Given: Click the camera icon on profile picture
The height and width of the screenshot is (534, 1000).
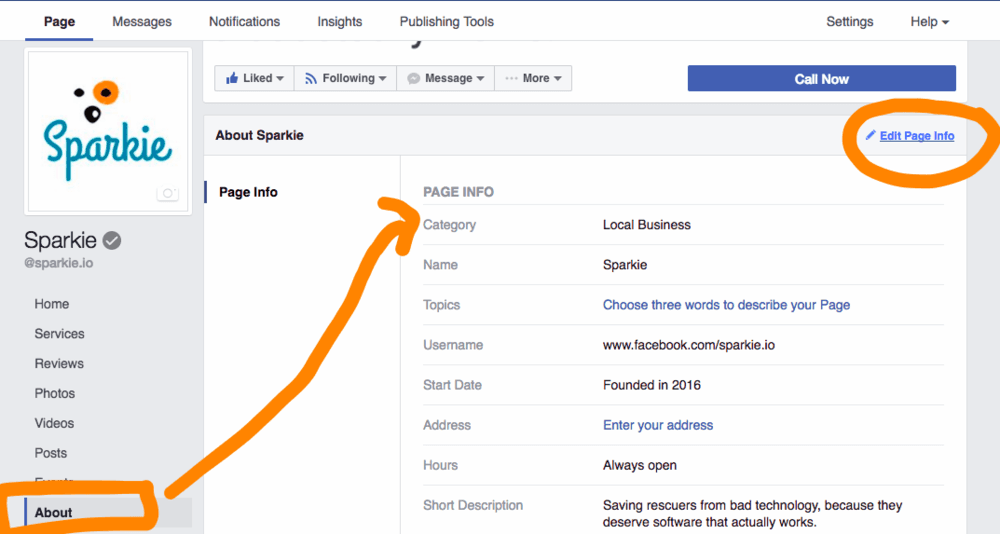Looking at the screenshot, I should click(169, 194).
